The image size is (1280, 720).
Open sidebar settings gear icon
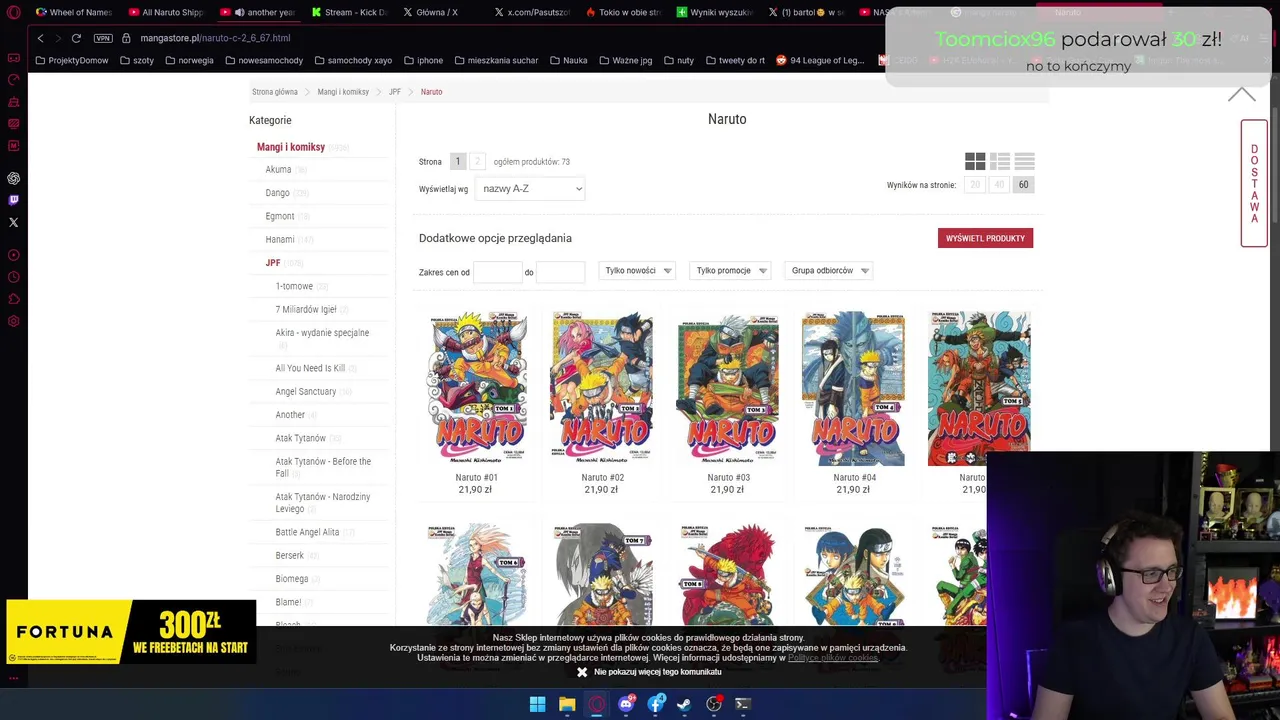pos(14,321)
